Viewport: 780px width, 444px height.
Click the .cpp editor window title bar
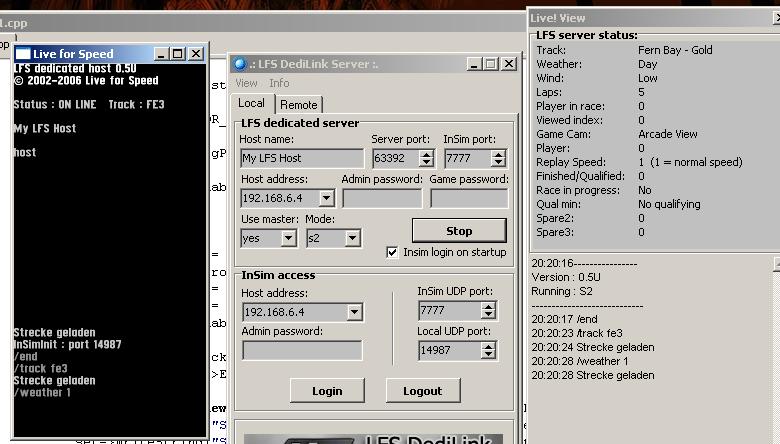coord(264,23)
